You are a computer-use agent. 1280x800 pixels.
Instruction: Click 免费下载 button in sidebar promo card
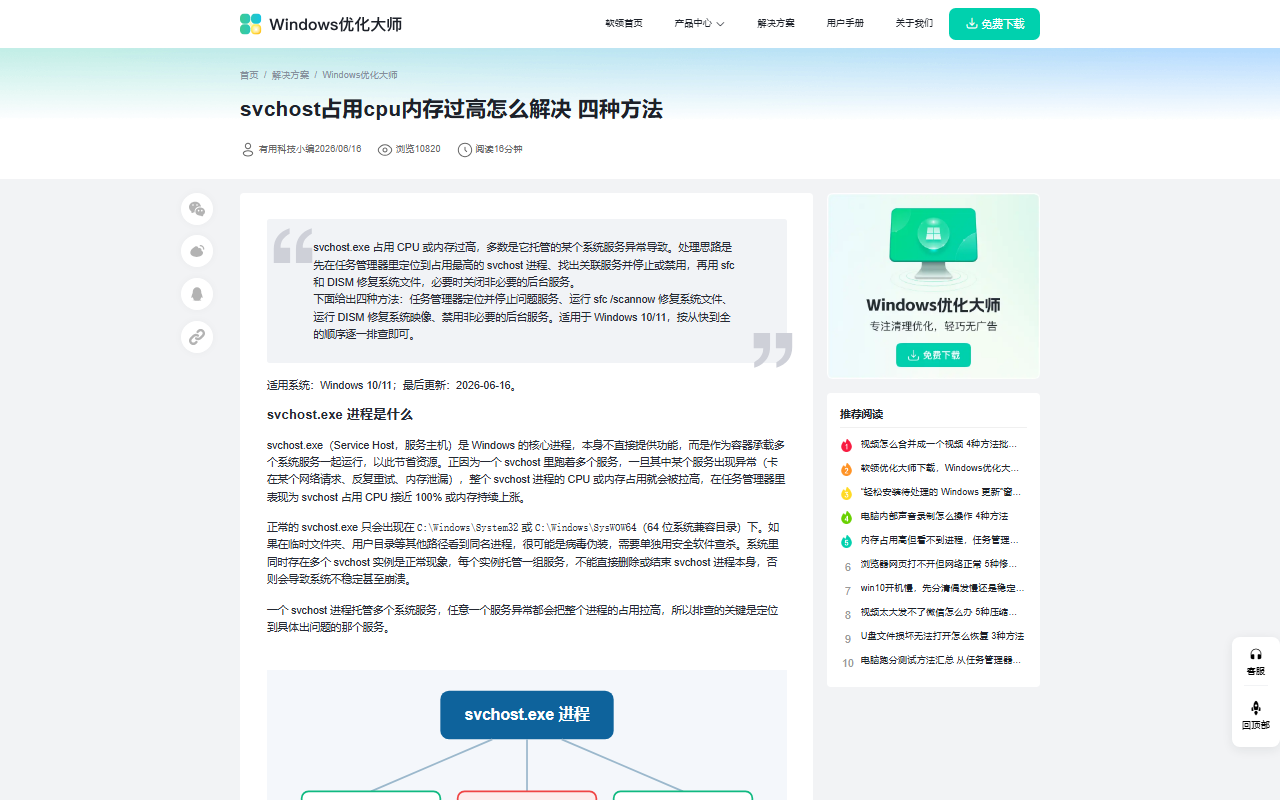coord(933,355)
